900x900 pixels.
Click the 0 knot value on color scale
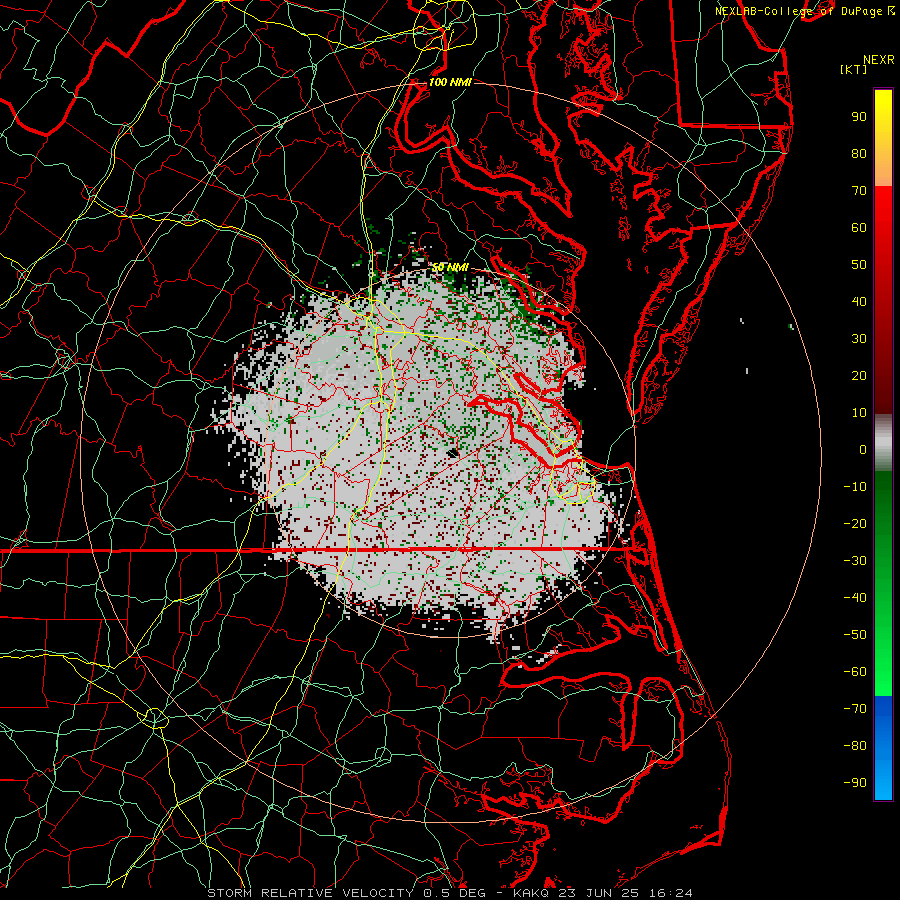pyautogui.click(x=863, y=450)
